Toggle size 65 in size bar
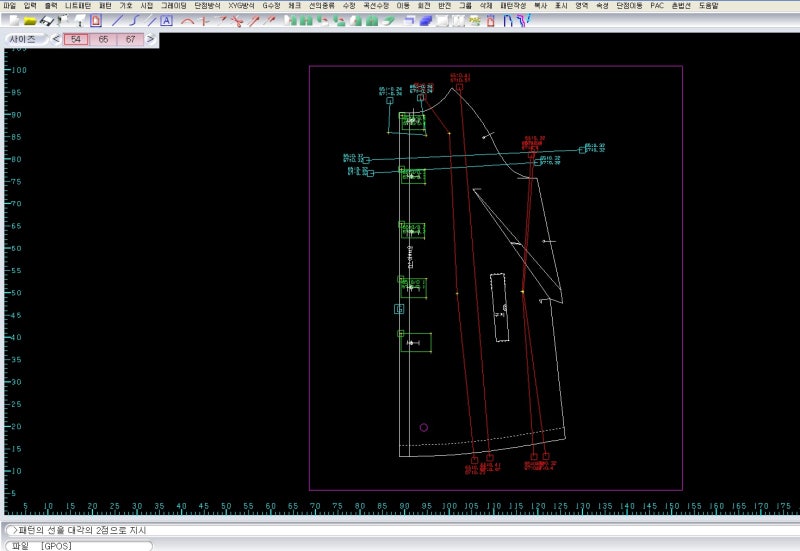 pos(104,39)
